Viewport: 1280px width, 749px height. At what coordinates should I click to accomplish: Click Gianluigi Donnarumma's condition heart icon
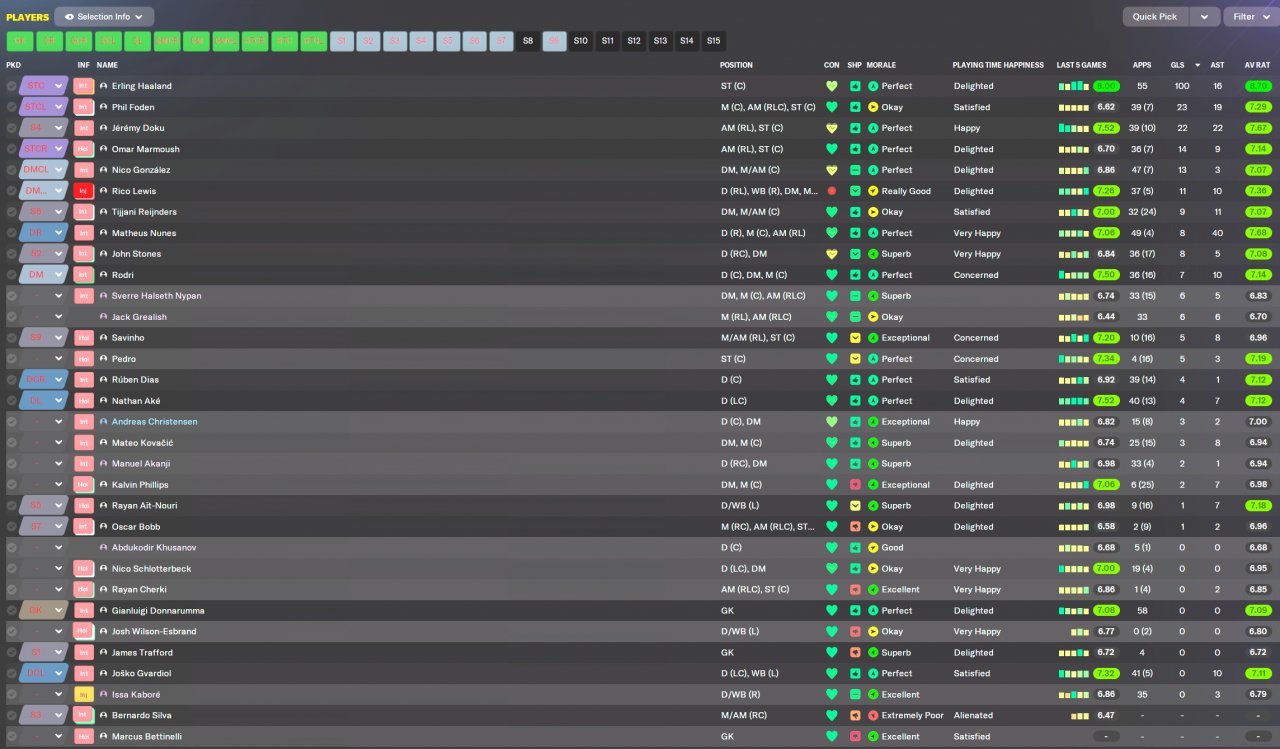pos(831,611)
